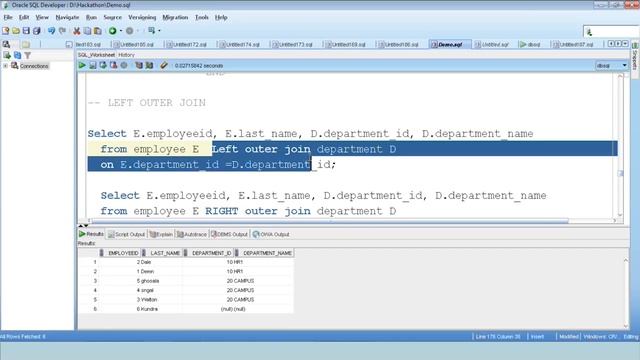Click the Open folder icon in toolbar
640x360 pixels.
pyautogui.click(x=16, y=31)
